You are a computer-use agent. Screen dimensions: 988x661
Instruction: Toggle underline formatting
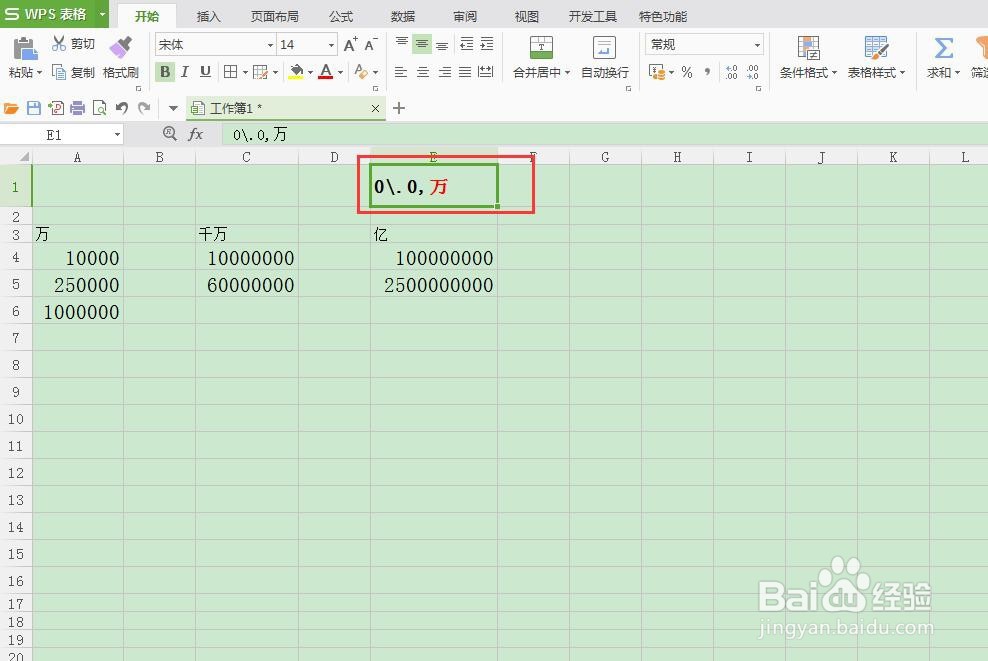click(x=205, y=72)
